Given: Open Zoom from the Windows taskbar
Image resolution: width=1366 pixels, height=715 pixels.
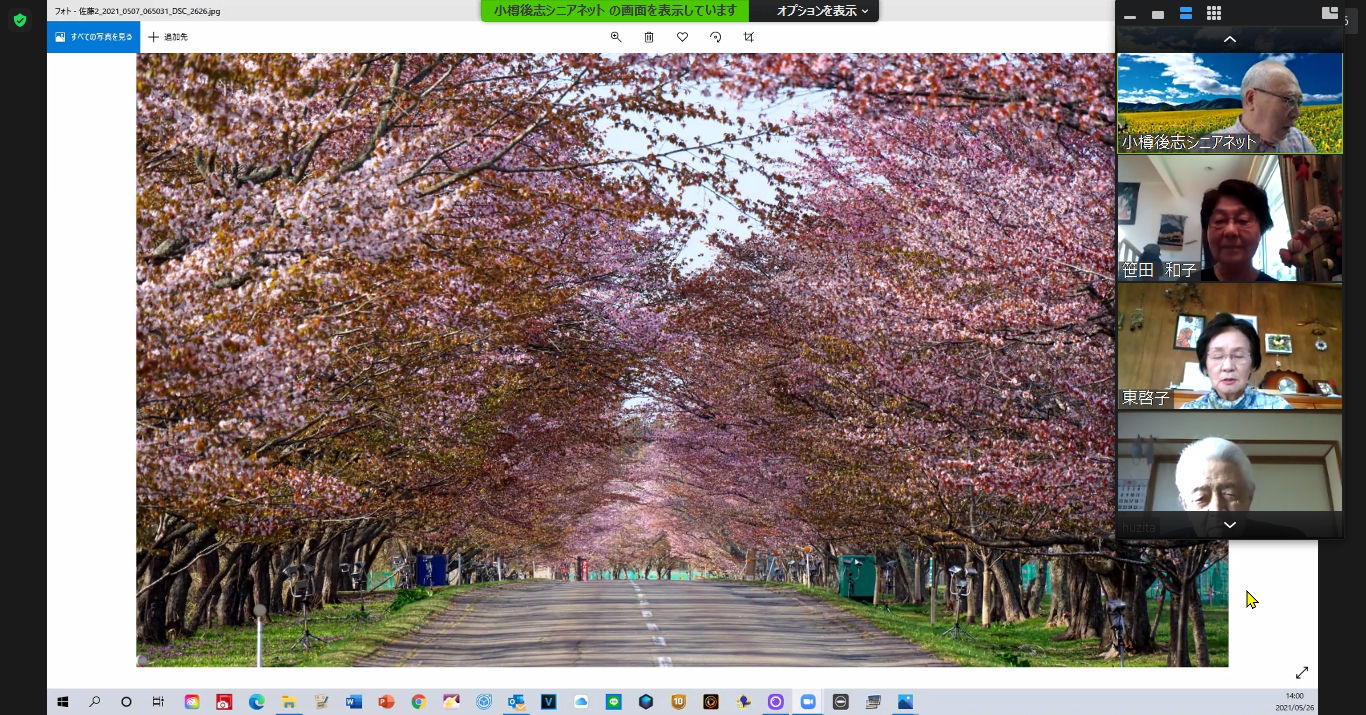Looking at the screenshot, I should (x=808, y=702).
